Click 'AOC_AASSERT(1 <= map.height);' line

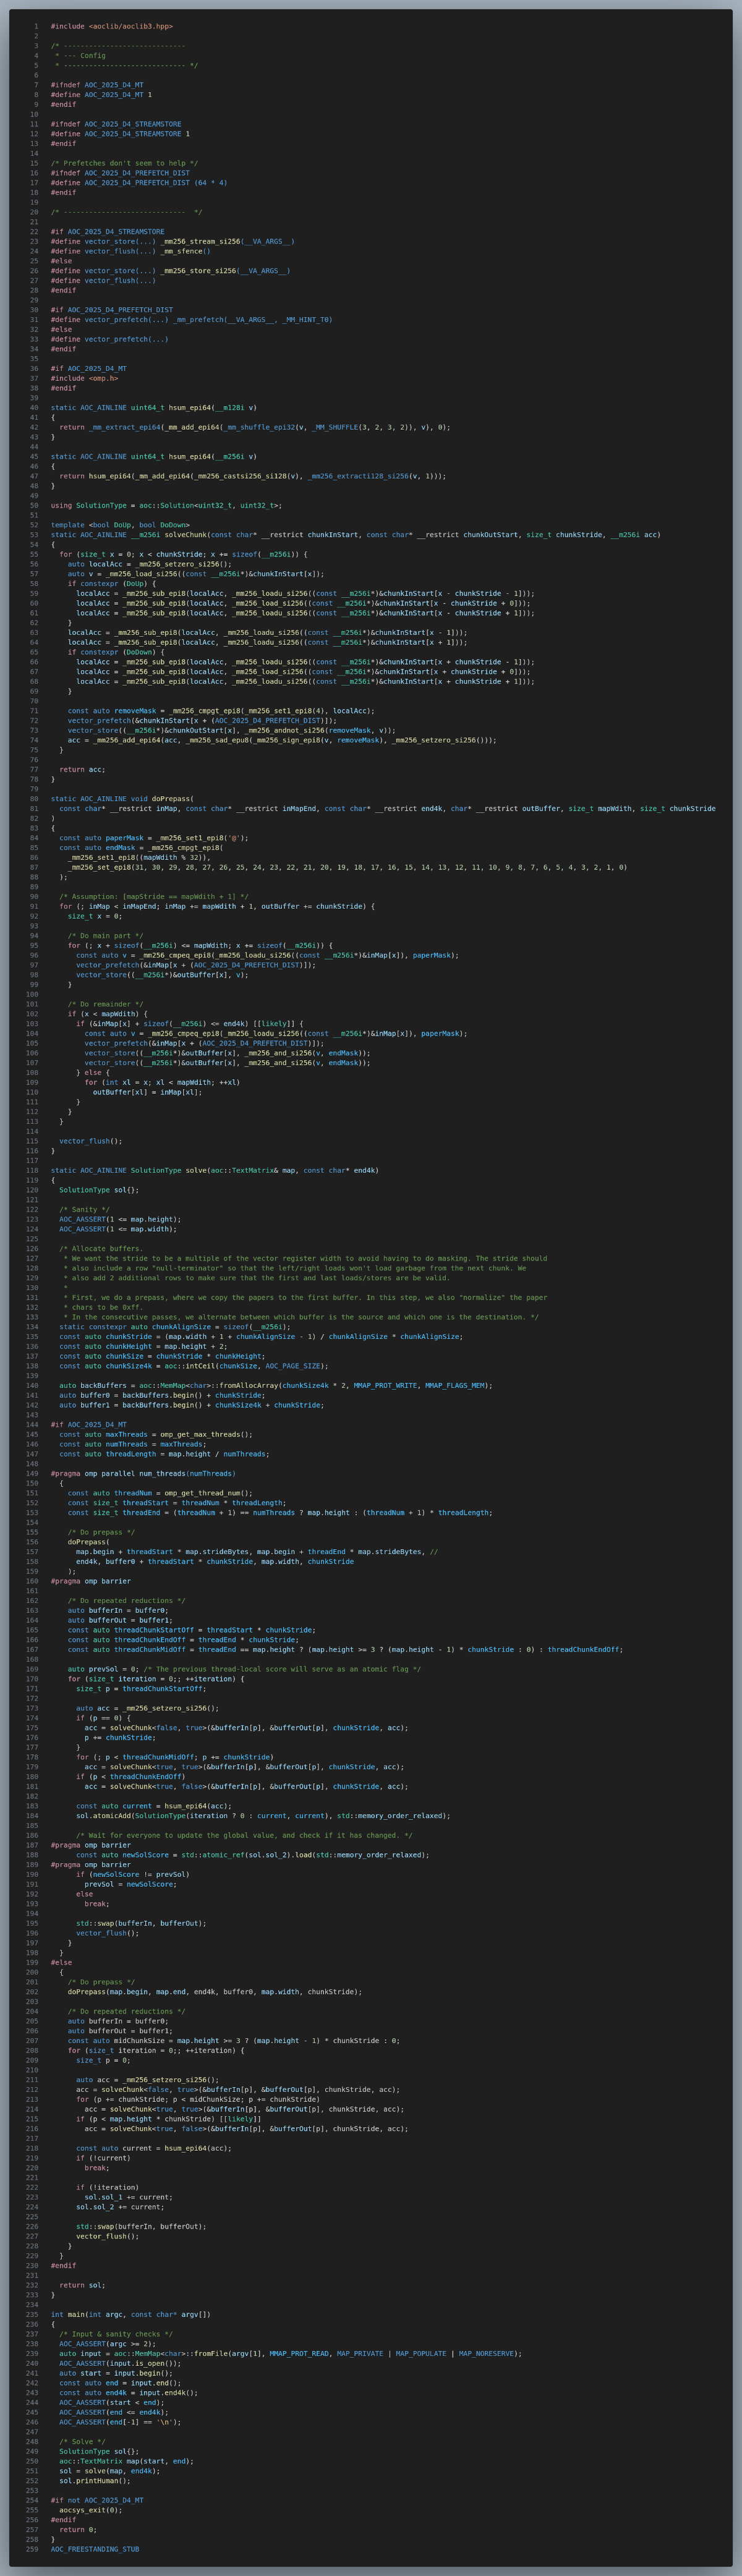(120, 1219)
